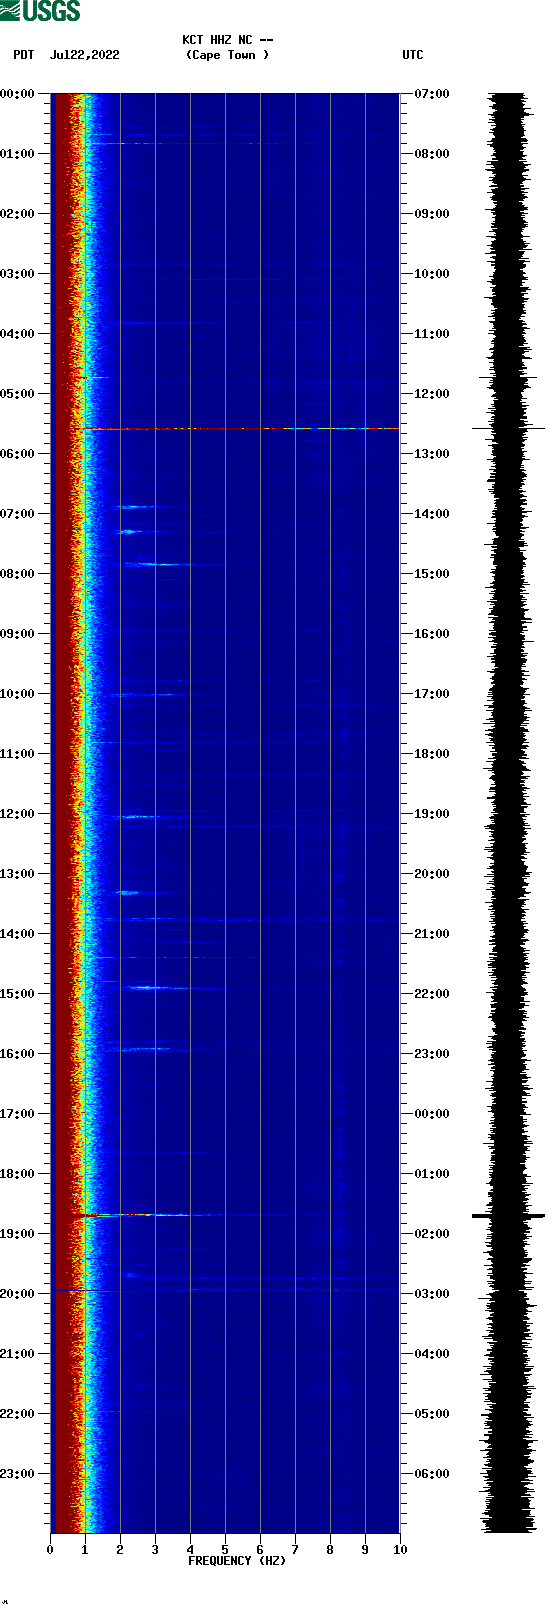Click the 23:00 UTC time tick label

[432, 1054]
